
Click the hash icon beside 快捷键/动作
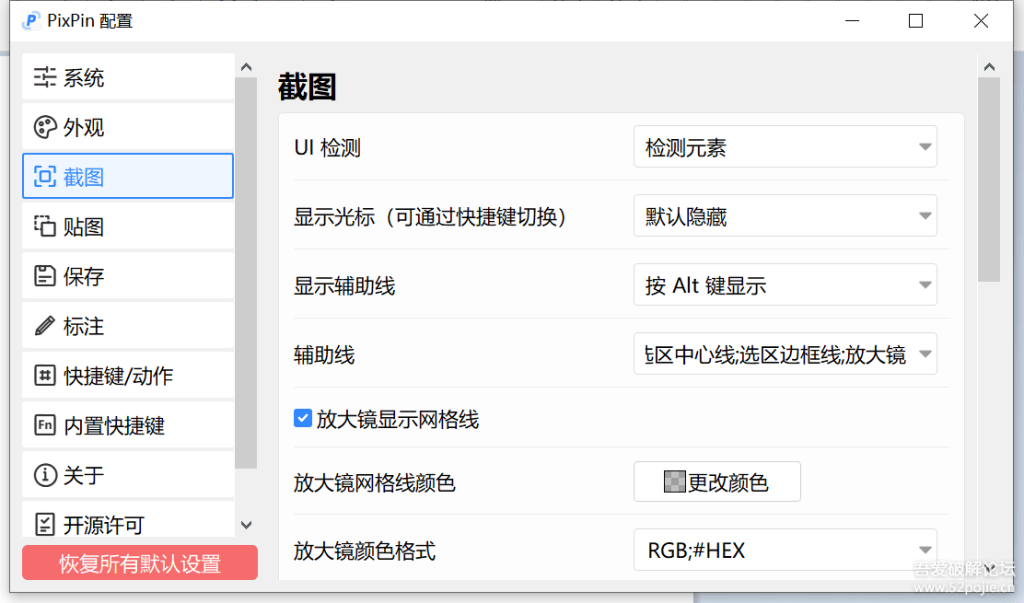pyautogui.click(x=45, y=376)
